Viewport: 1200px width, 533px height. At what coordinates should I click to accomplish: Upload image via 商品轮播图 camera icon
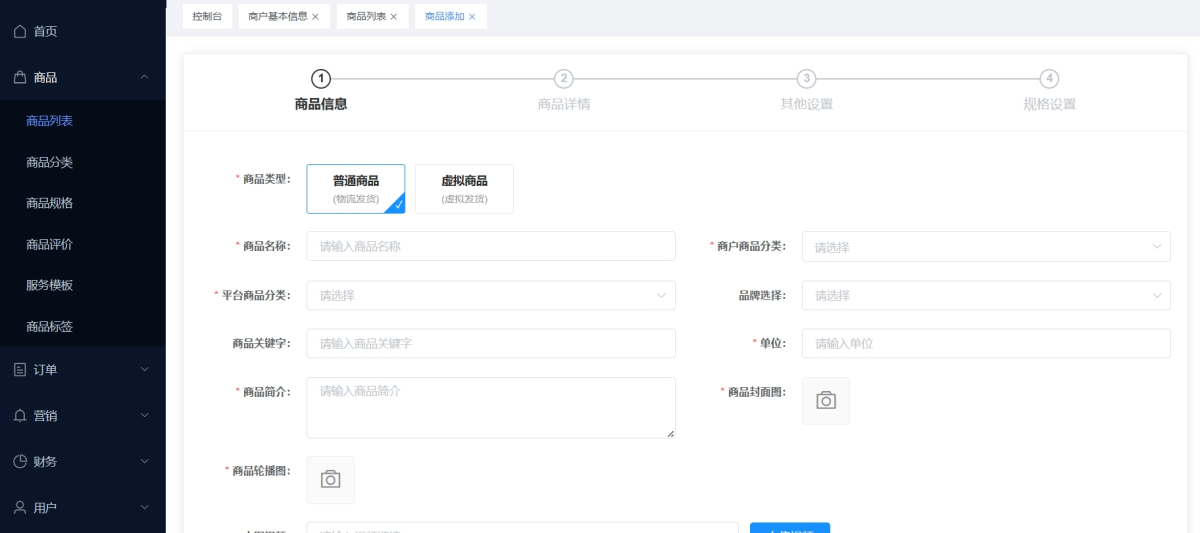pyautogui.click(x=330, y=480)
